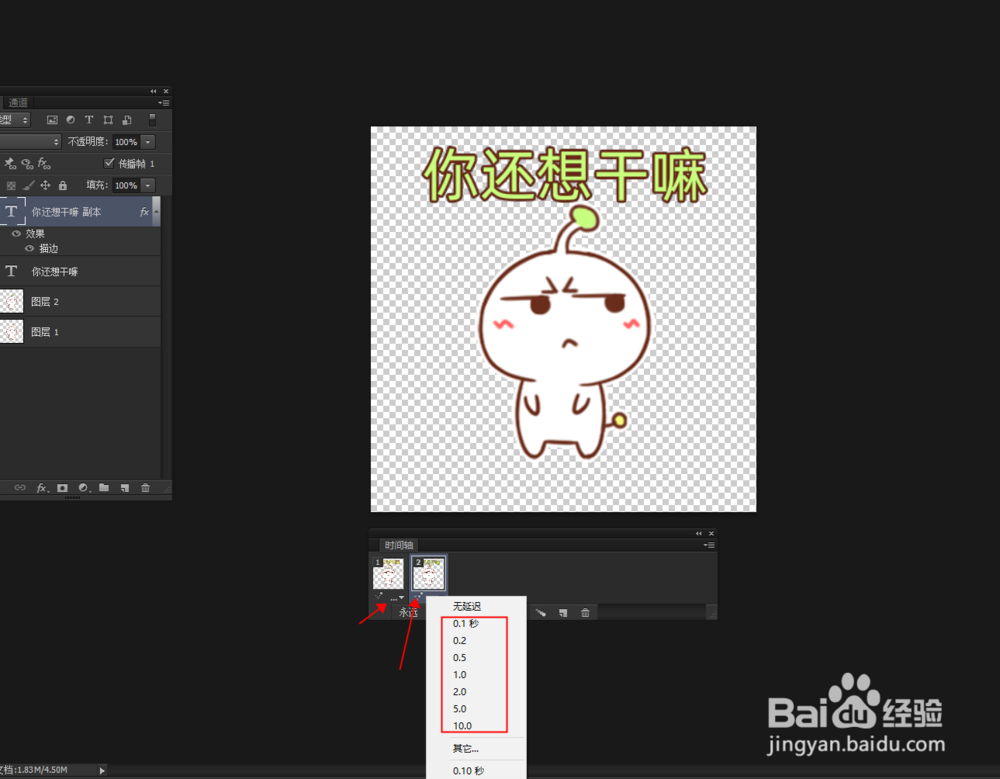Screen dimensions: 1000x779
Task: Choose 无延迟 from delay menu
Action: pos(476,607)
